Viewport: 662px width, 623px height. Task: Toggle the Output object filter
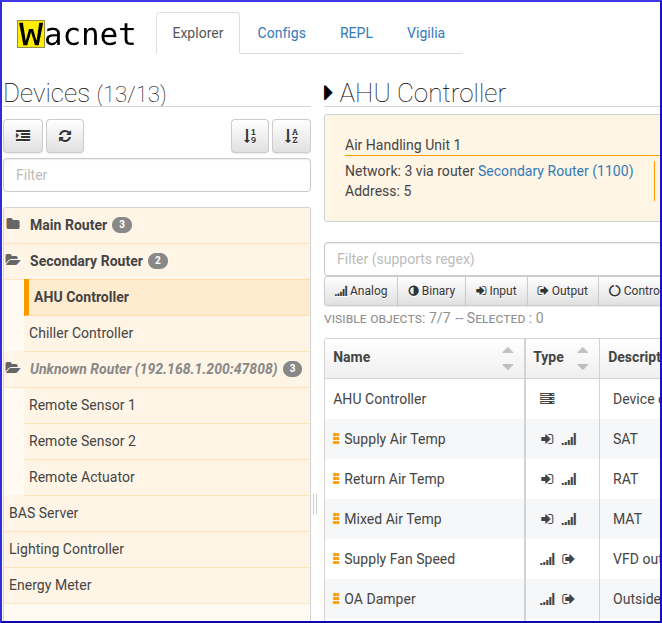click(562, 291)
